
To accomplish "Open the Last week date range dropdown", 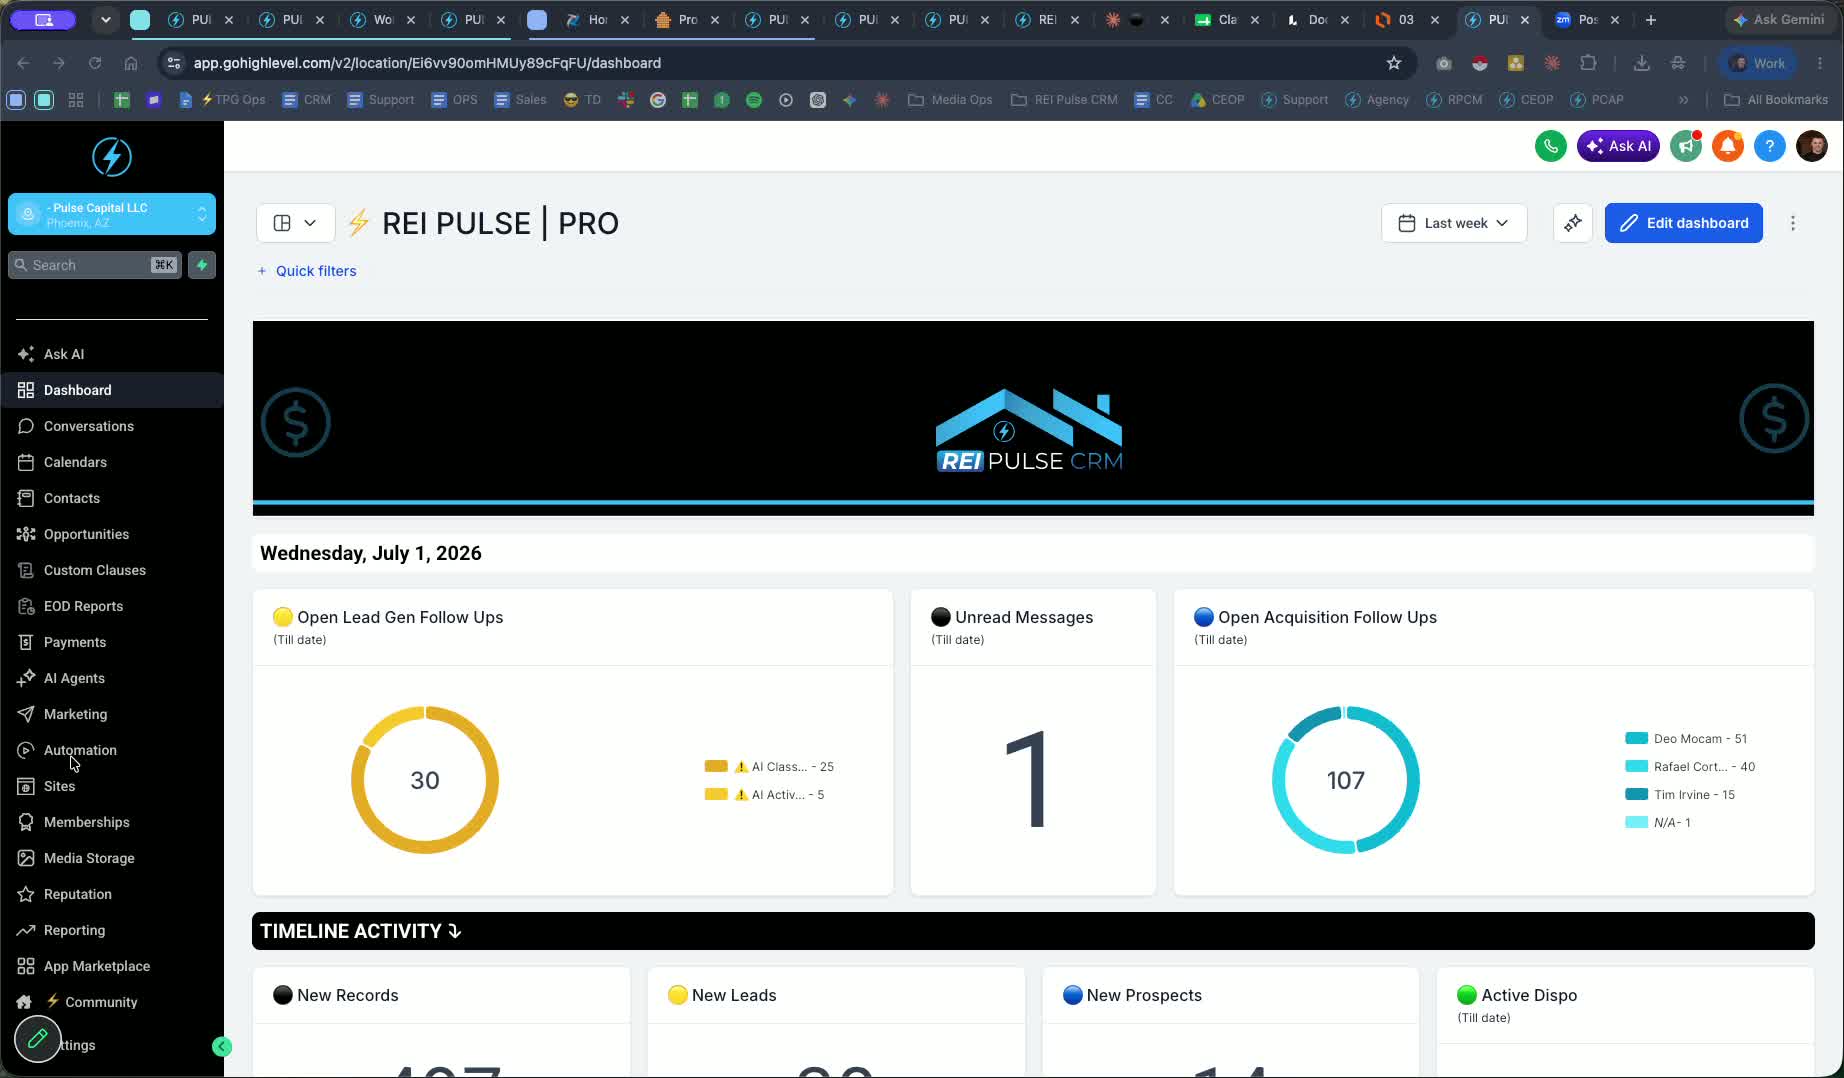I will [1454, 223].
